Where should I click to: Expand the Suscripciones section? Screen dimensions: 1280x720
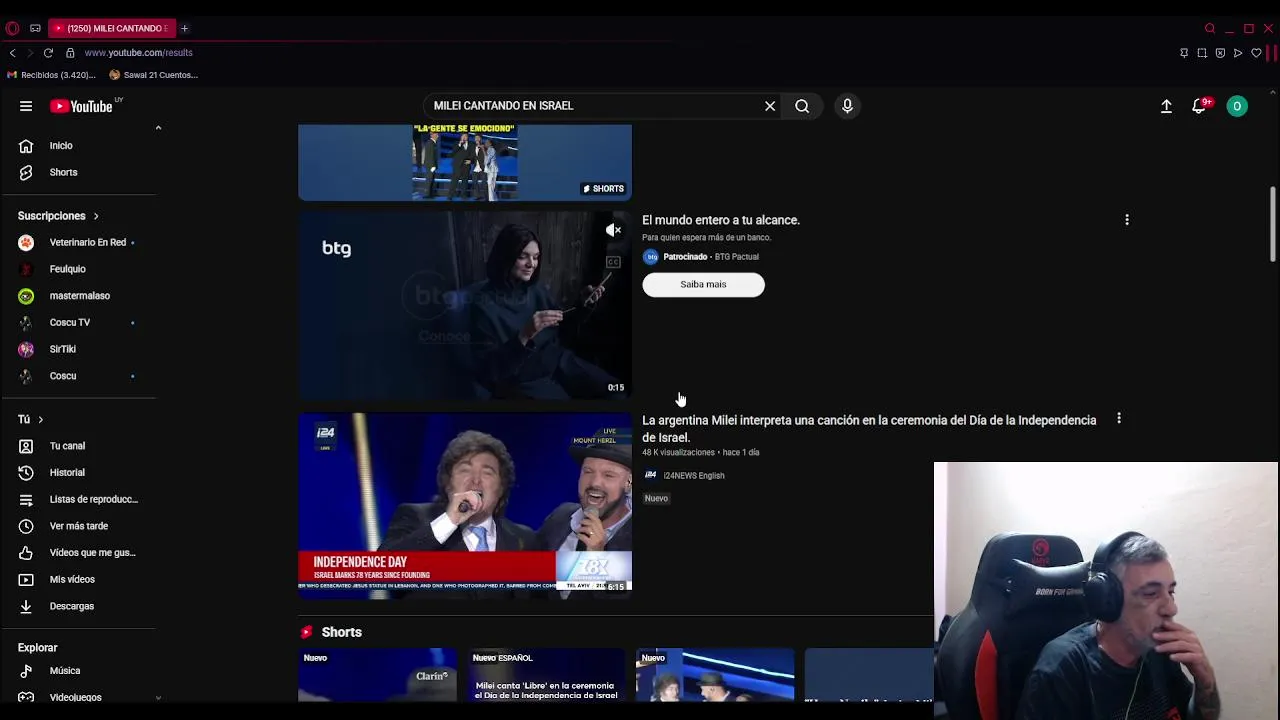pyautogui.click(x=58, y=216)
